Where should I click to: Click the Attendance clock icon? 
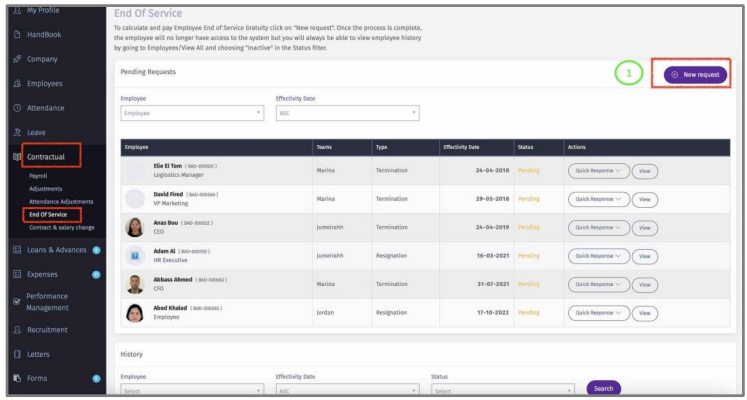(x=17, y=108)
